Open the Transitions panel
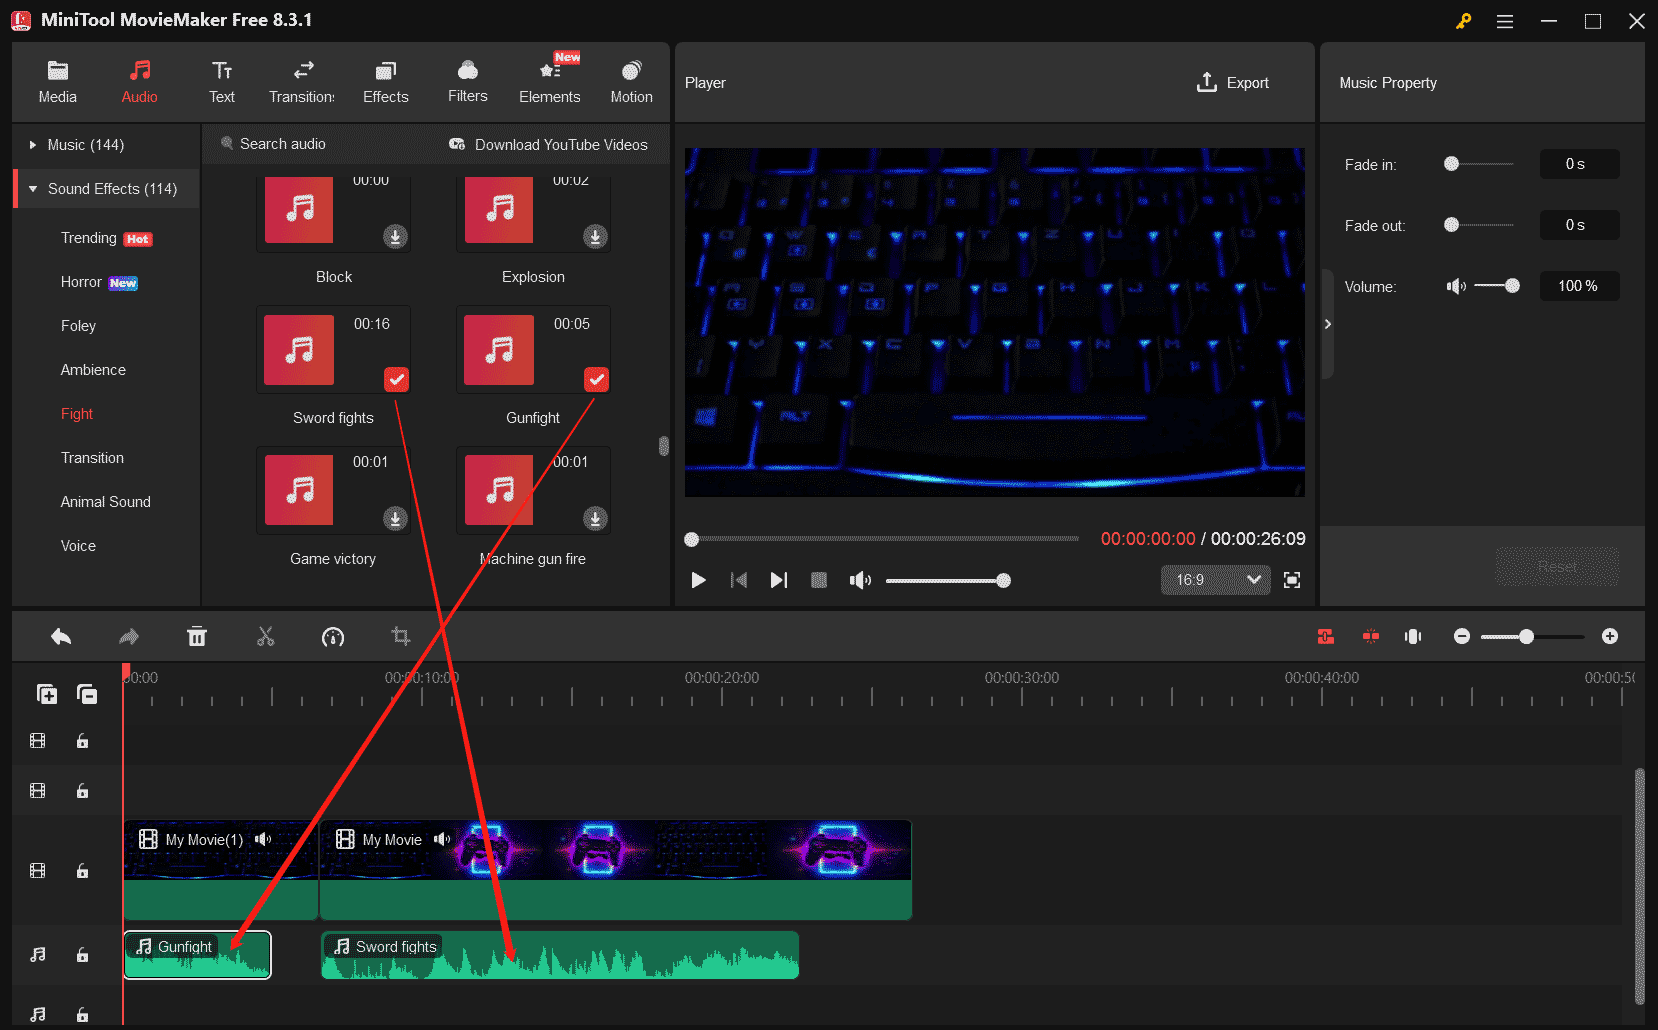 pyautogui.click(x=301, y=80)
